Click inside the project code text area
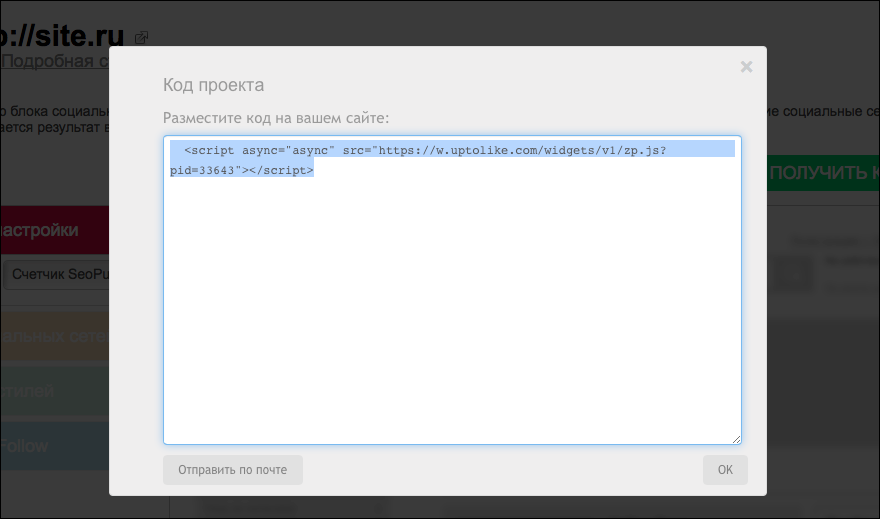 [452, 290]
